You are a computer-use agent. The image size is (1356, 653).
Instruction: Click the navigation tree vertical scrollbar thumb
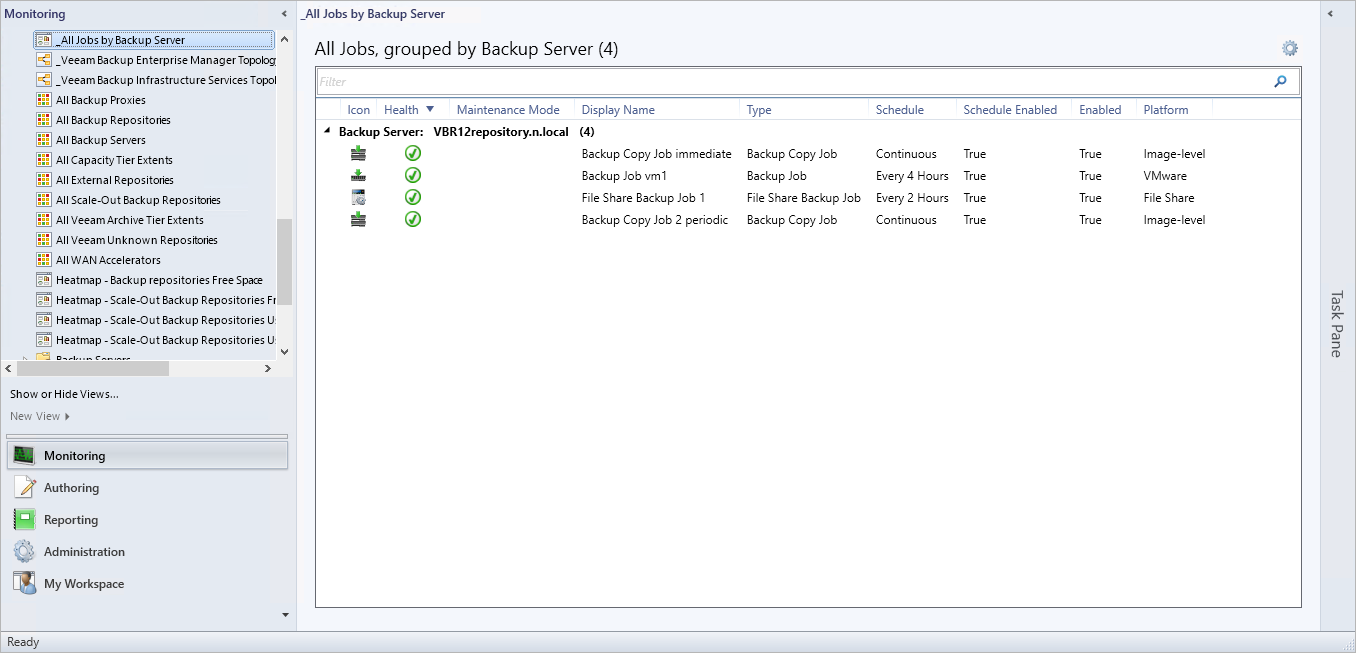coord(284,261)
